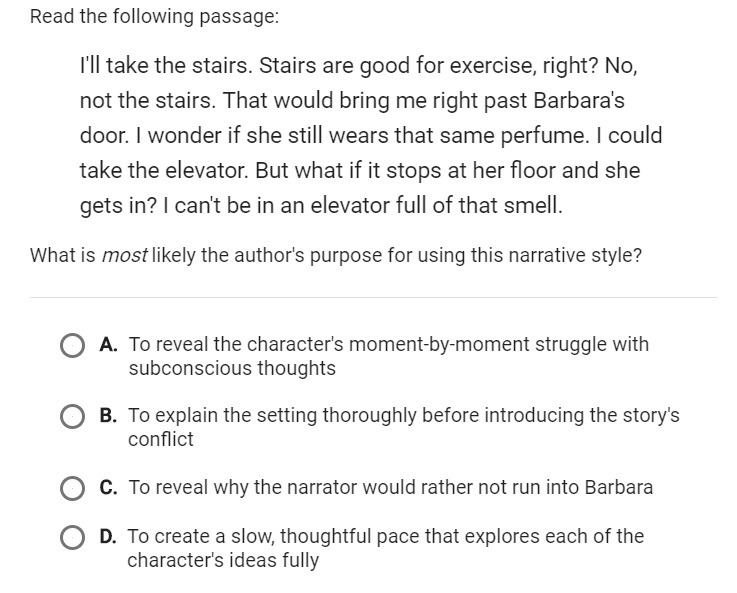The image size is (737, 593).
Task: Choose radio button for option C
Action: point(72,488)
